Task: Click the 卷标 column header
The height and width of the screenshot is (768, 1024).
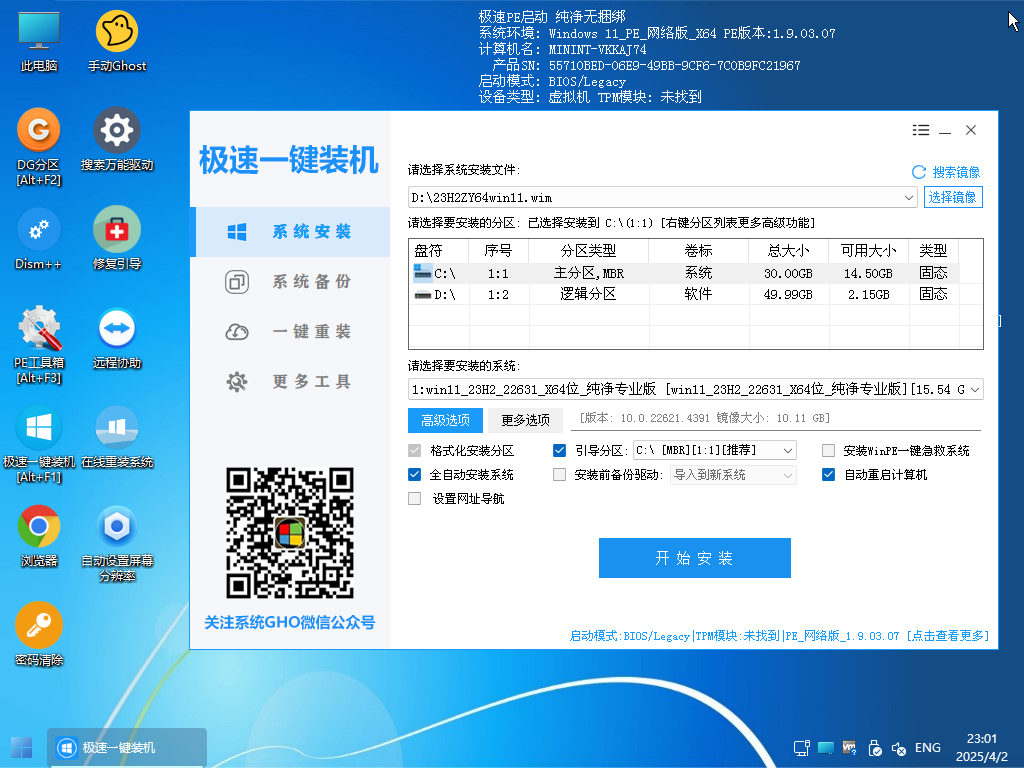Action: point(698,251)
